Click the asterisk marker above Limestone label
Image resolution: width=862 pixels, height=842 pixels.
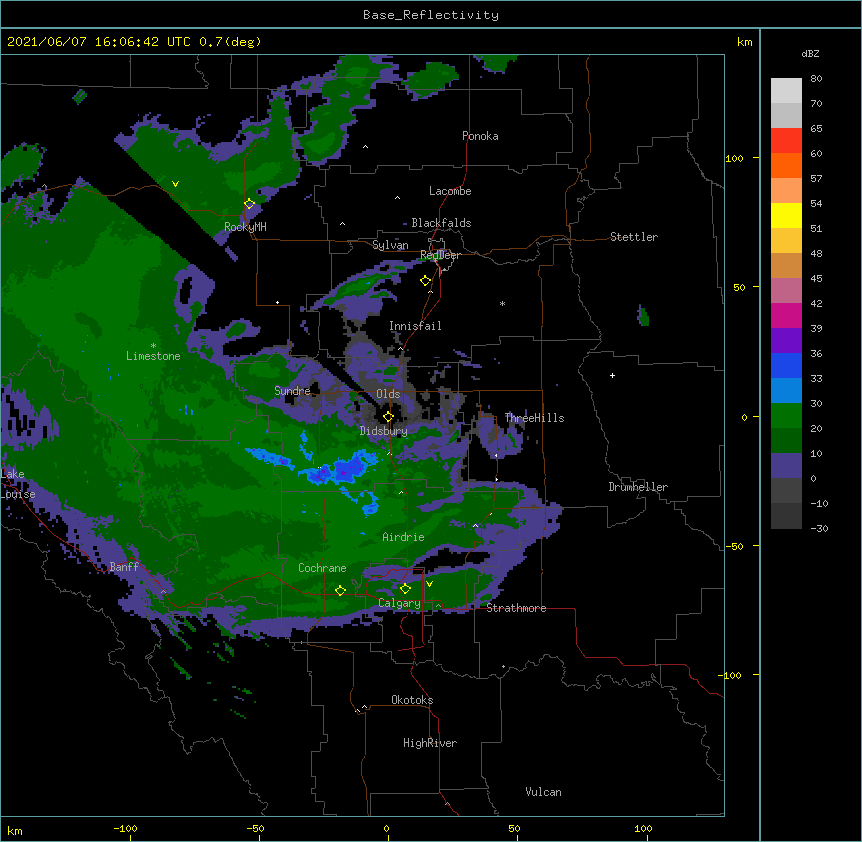(x=153, y=346)
